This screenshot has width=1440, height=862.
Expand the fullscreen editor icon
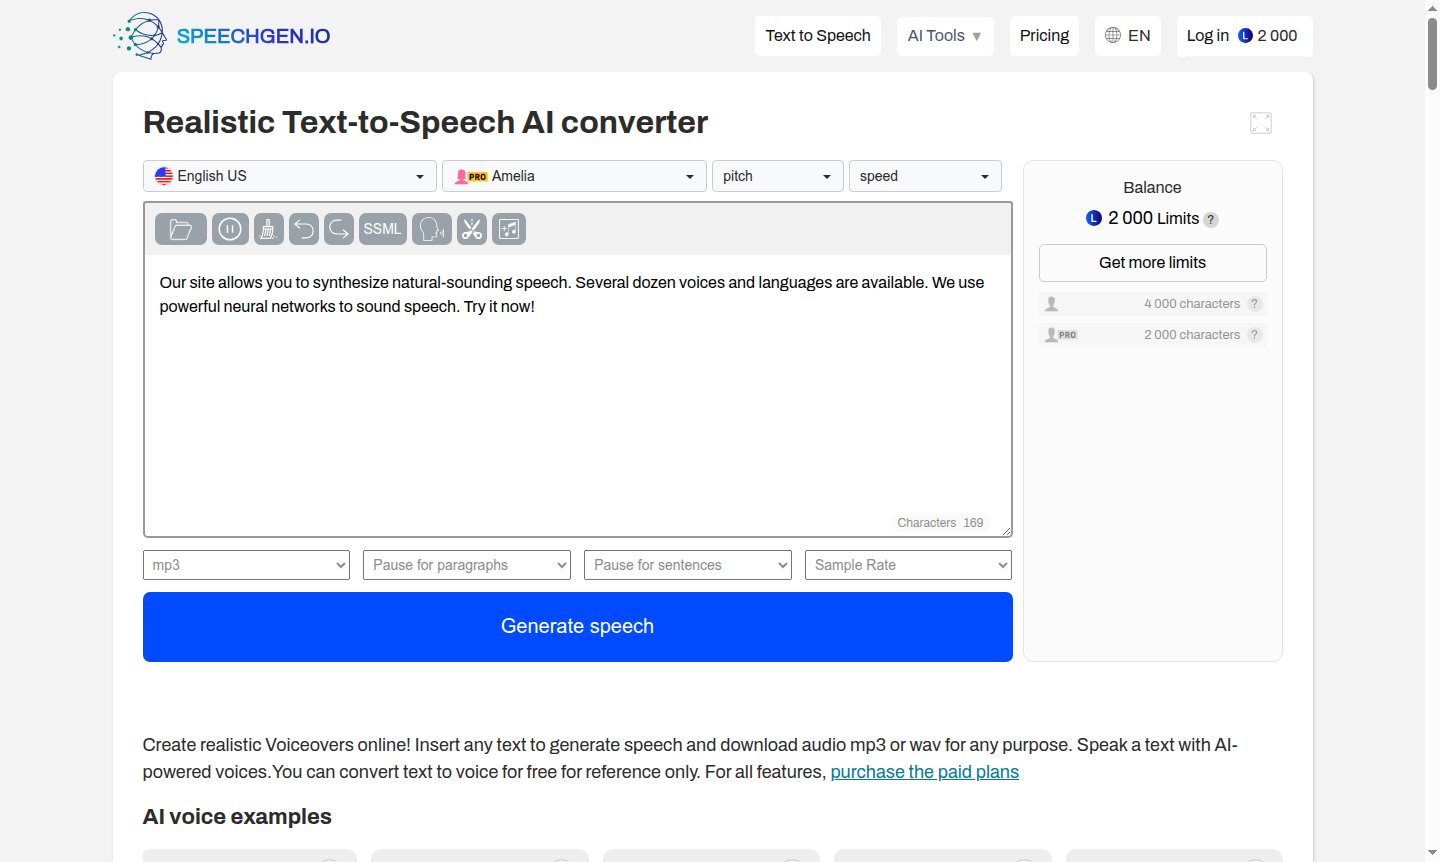coord(1260,122)
